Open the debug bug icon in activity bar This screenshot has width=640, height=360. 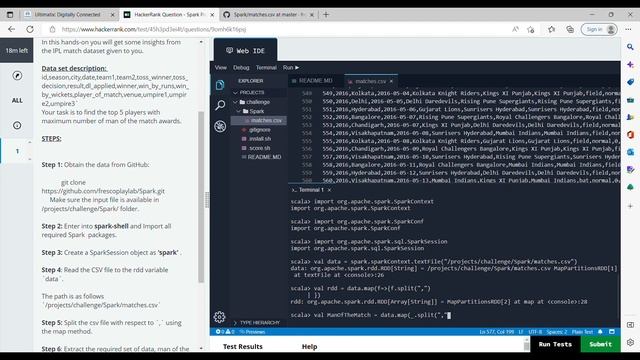[x=220, y=126]
